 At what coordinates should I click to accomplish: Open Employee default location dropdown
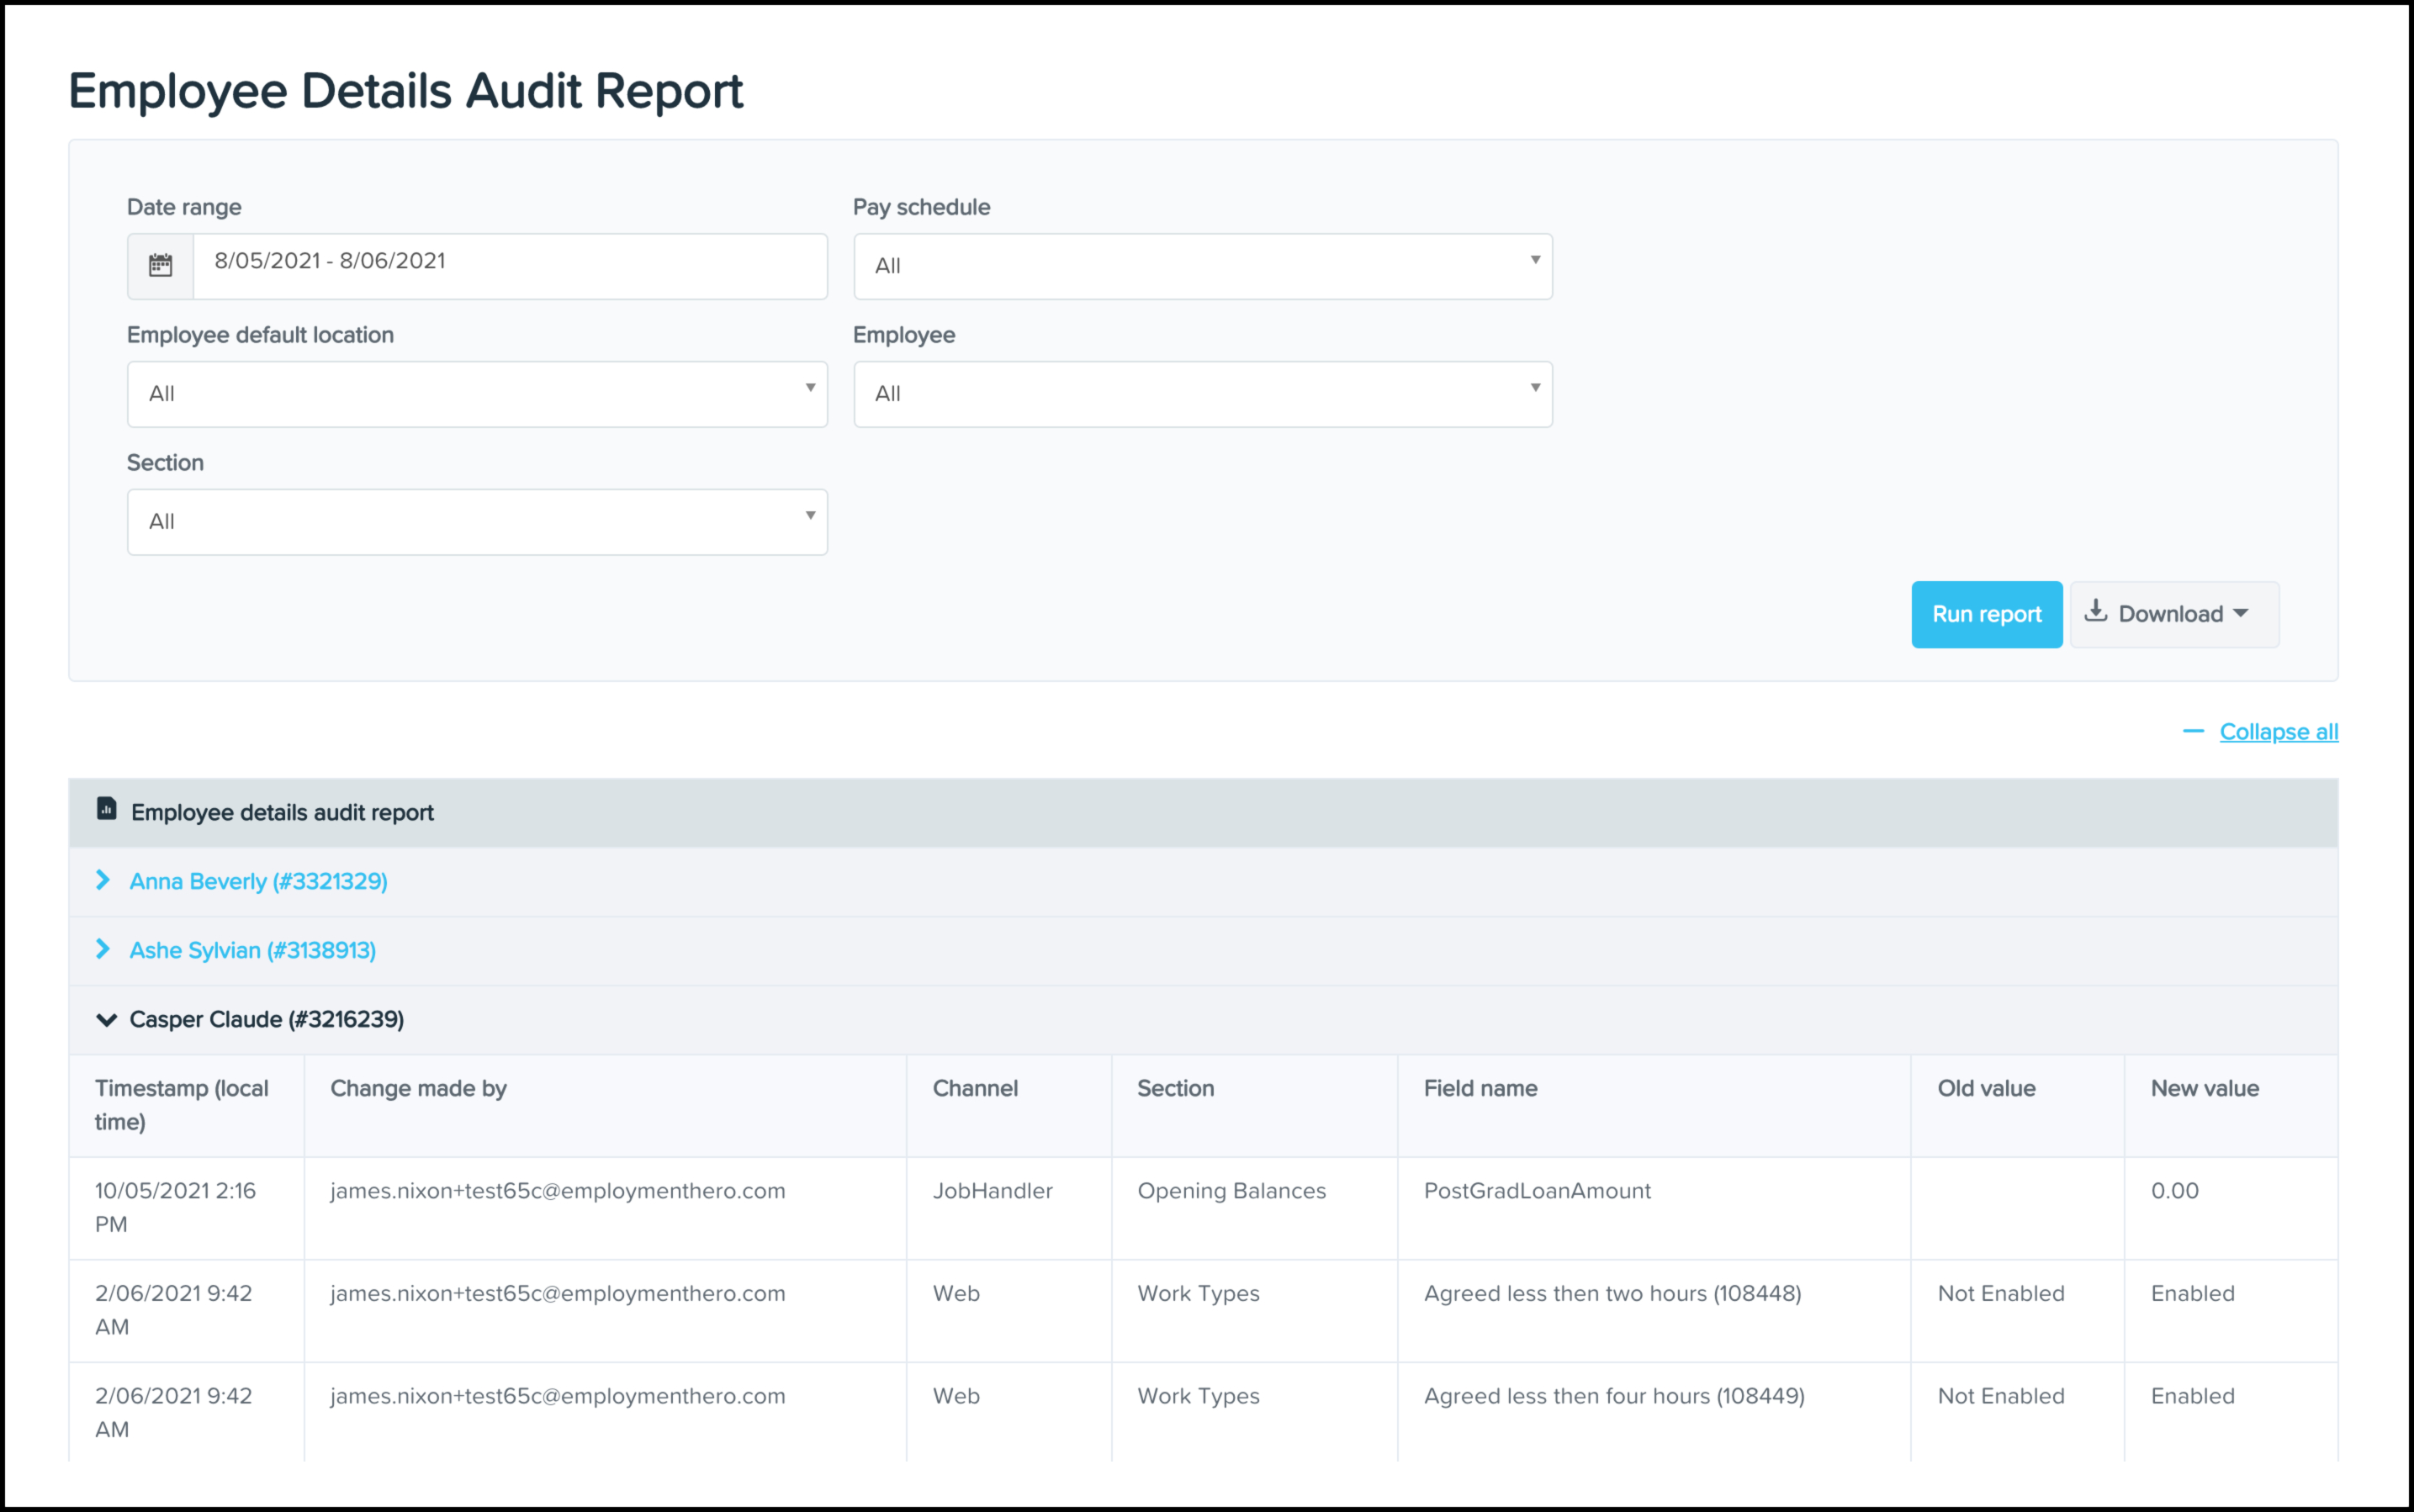(477, 394)
